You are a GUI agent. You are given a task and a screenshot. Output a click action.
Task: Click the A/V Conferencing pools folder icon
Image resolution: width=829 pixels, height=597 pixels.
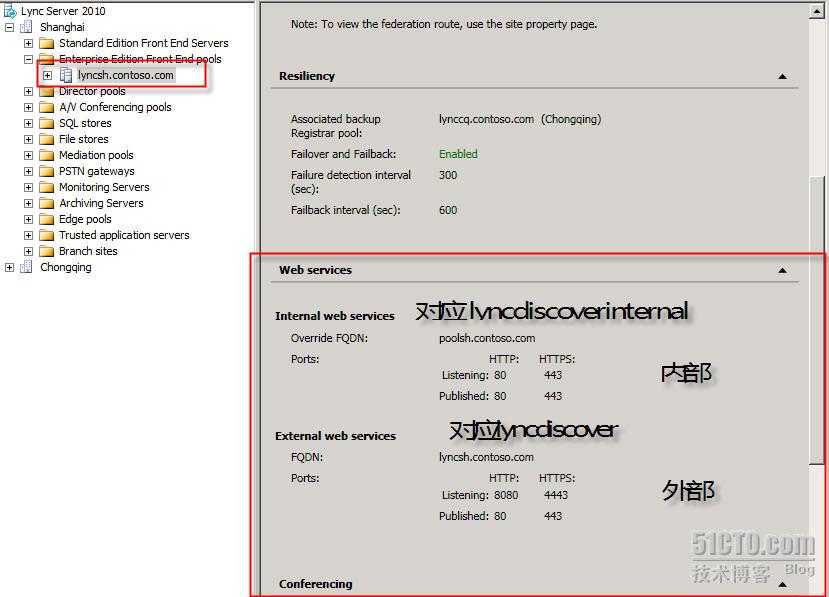[47, 107]
